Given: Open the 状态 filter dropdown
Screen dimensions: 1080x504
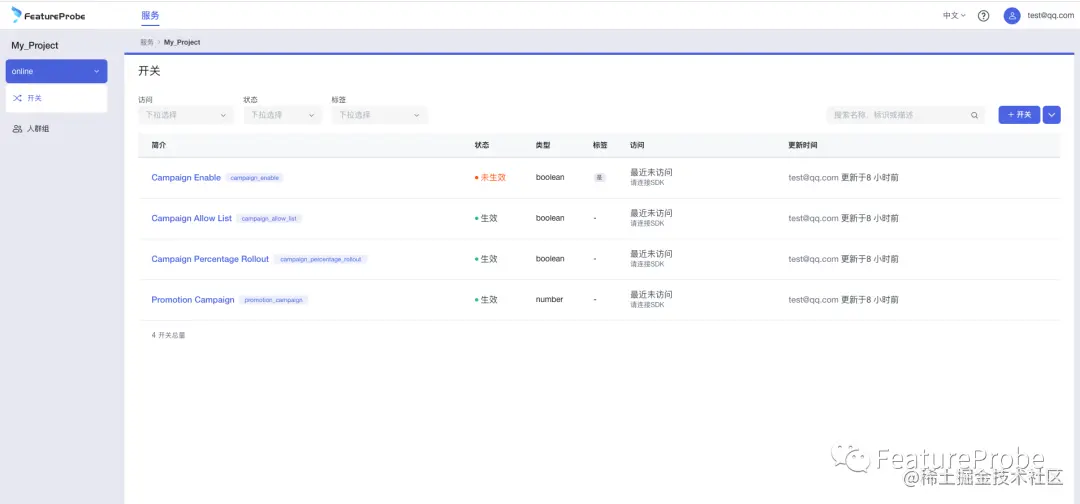Looking at the screenshot, I should (x=282, y=115).
